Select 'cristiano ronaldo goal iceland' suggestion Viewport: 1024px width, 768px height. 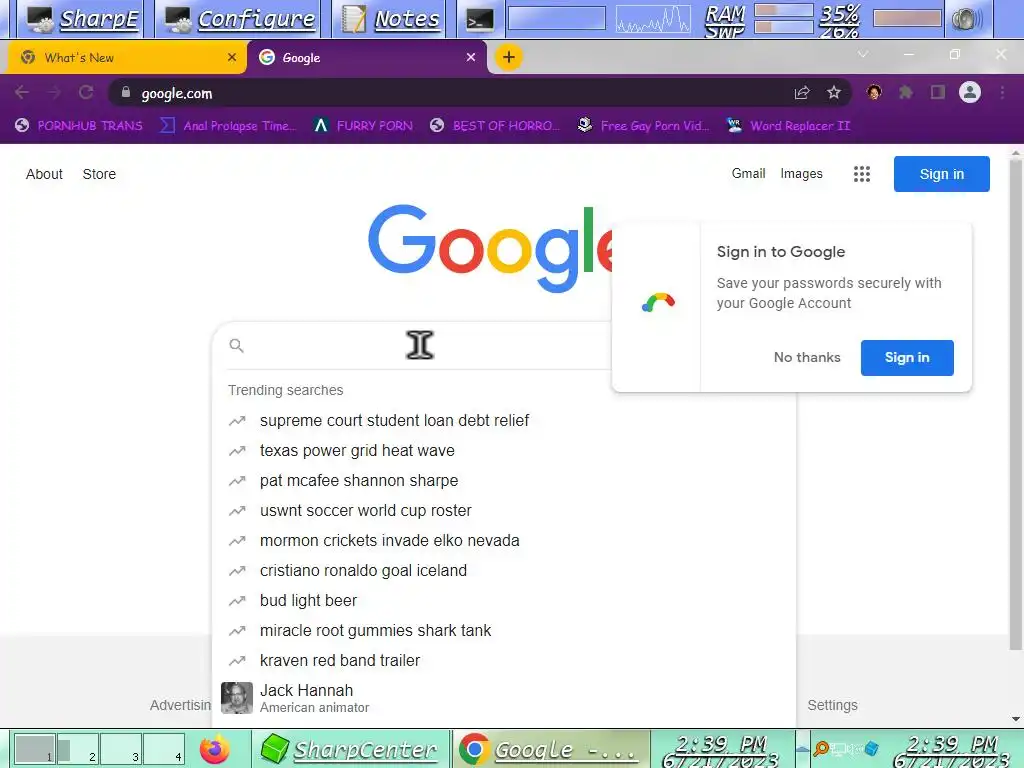(x=363, y=571)
